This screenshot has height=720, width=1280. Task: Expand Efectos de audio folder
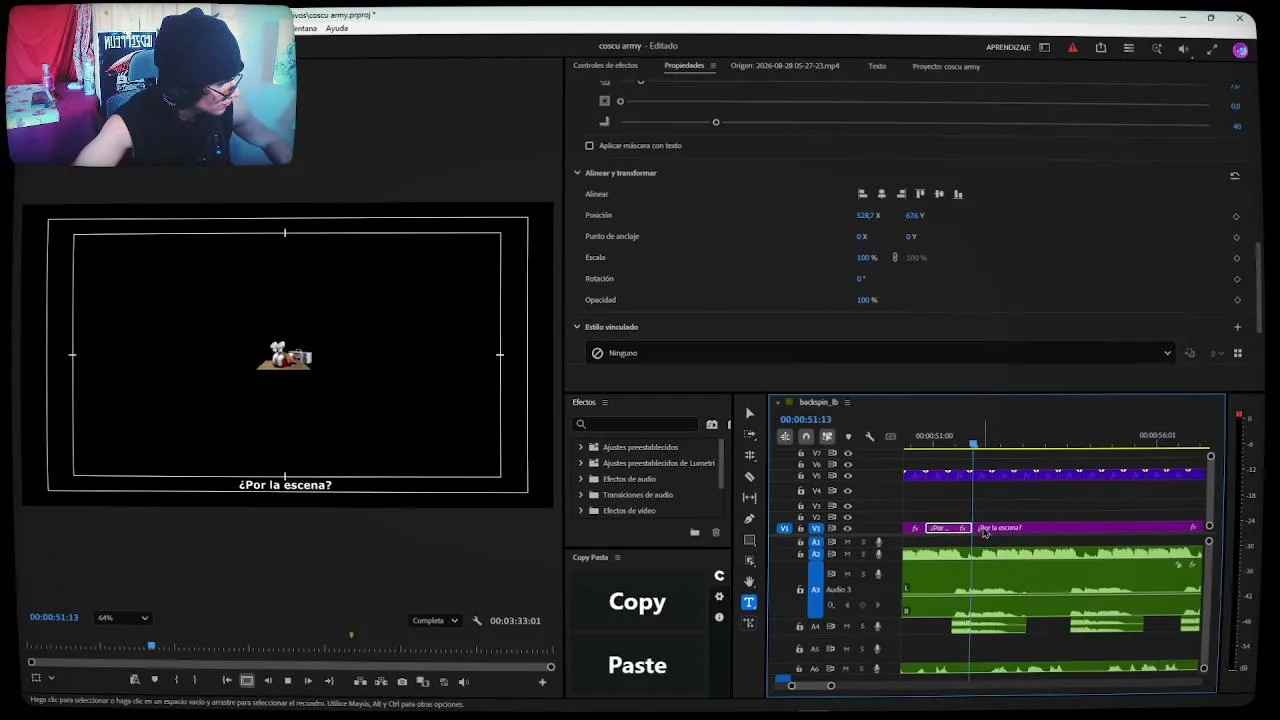tap(581, 479)
